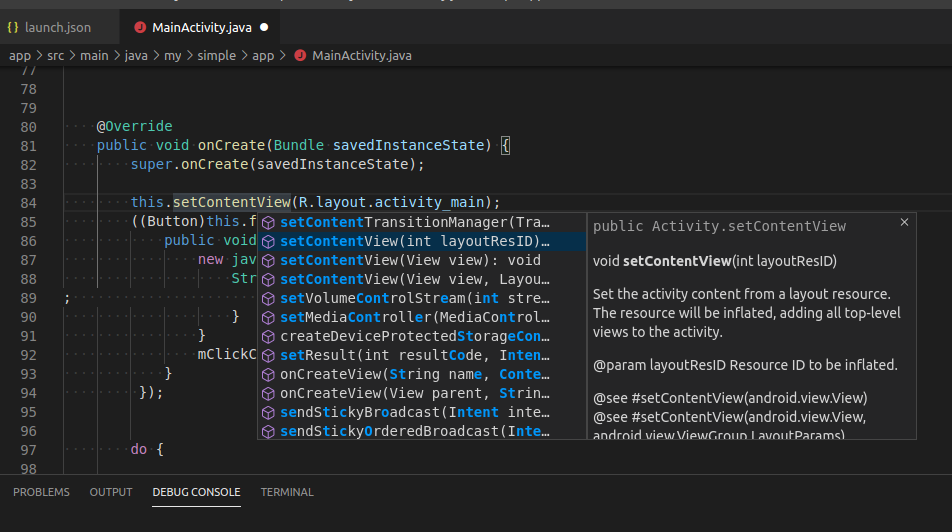Expand the 'src' breadcrumb folder
Viewport: 952px width, 532px height.
pos(55,56)
